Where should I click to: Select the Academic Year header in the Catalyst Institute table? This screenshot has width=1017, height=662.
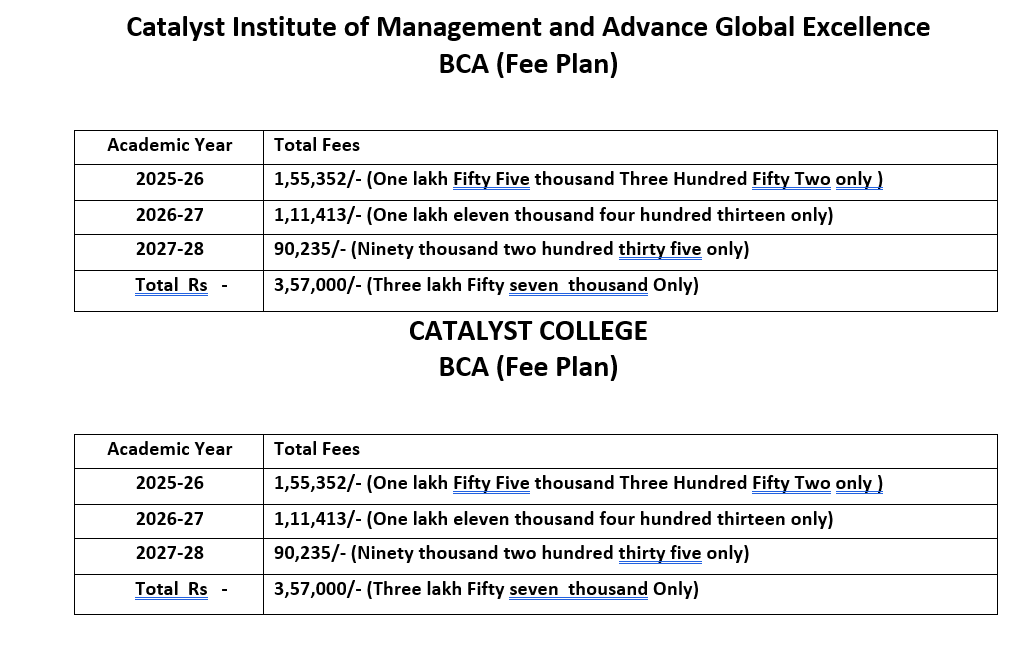tap(169, 145)
